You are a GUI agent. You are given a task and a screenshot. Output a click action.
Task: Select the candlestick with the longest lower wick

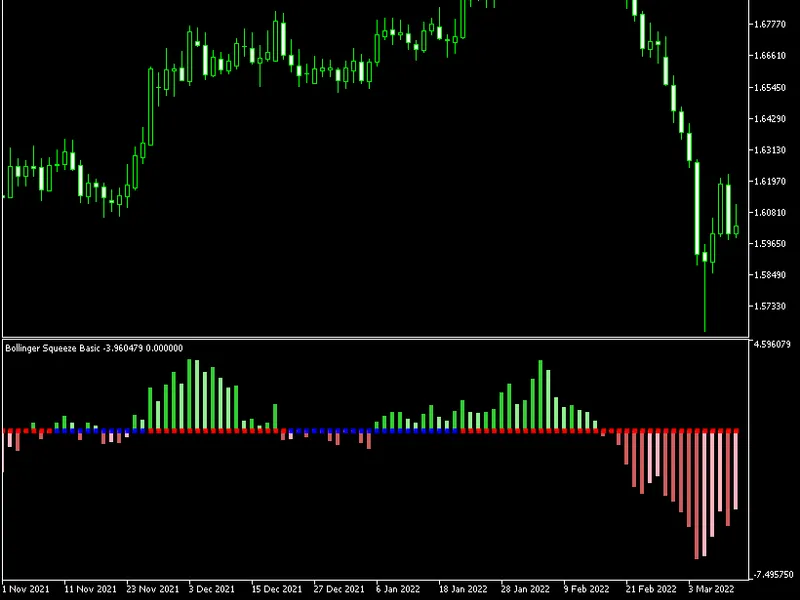click(x=705, y=288)
